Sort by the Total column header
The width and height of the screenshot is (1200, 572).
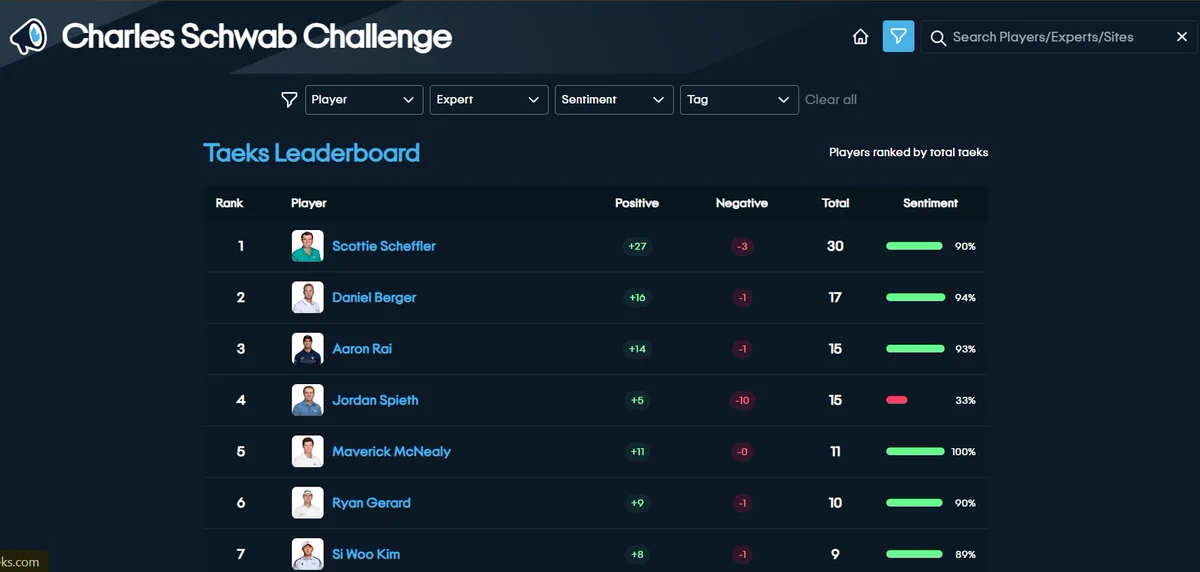(x=835, y=203)
